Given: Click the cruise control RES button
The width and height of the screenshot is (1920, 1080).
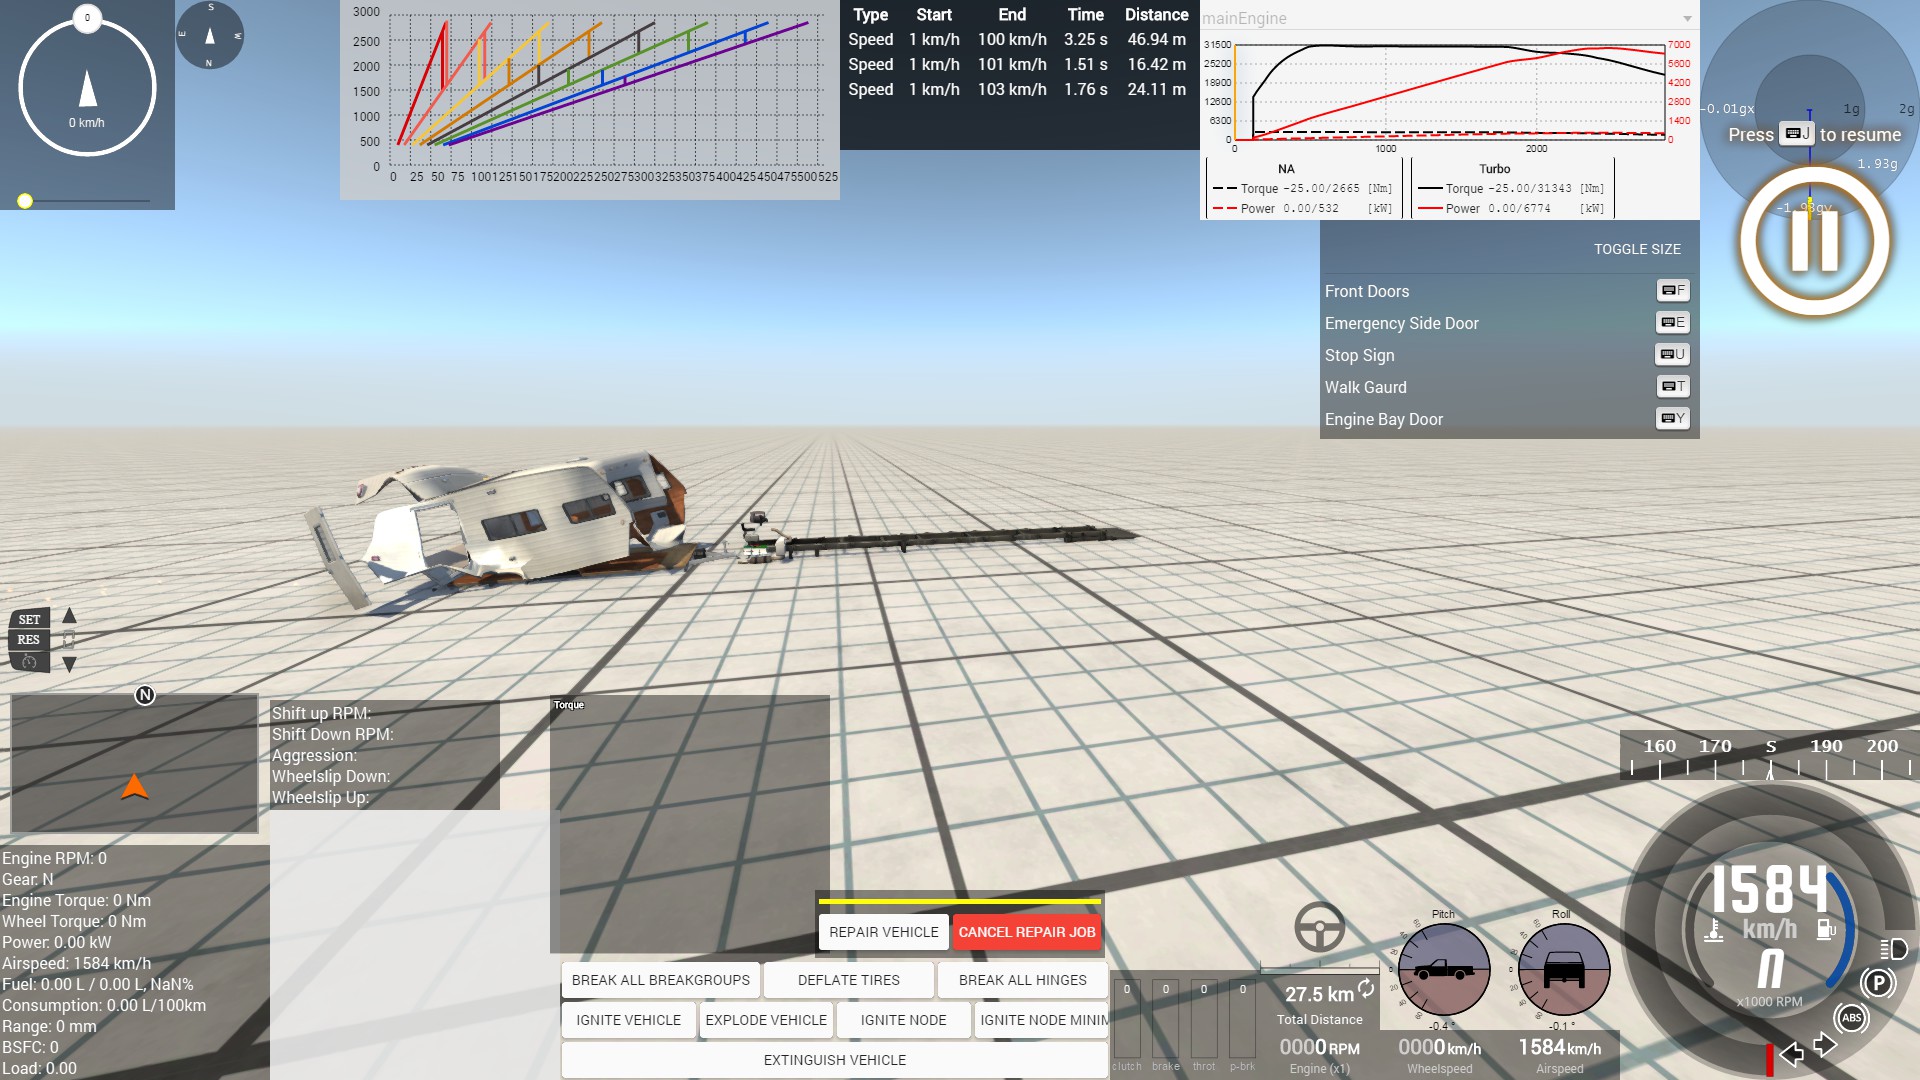Looking at the screenshot, I should 29,640.
